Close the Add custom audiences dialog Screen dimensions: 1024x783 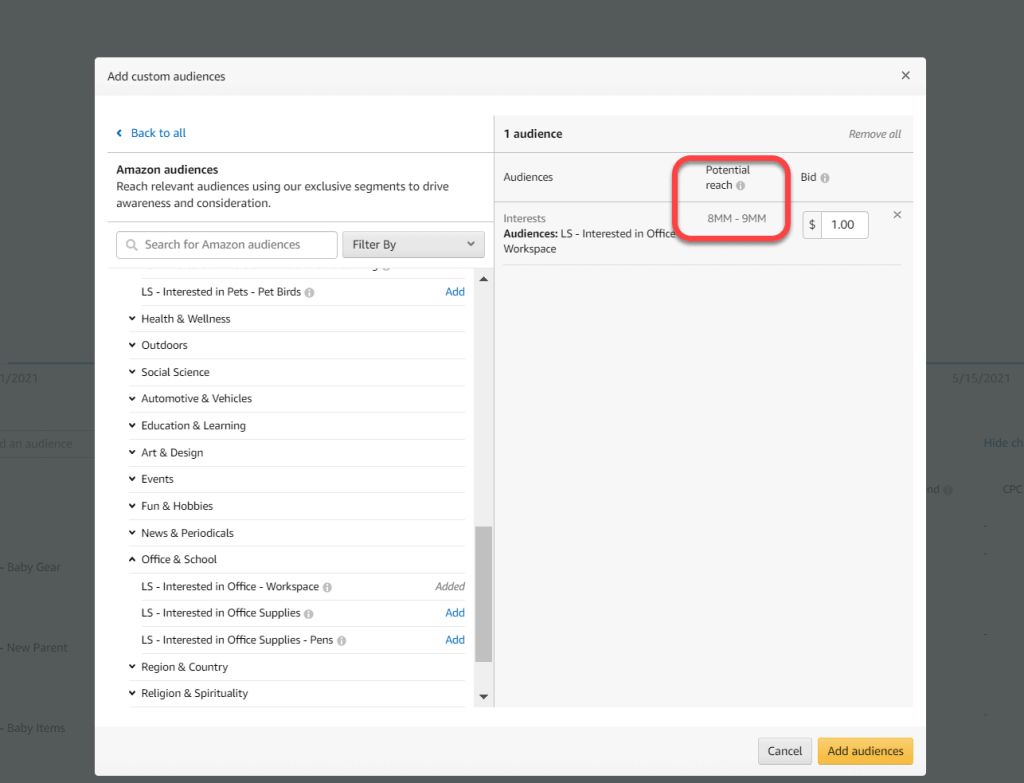[905, 76]
